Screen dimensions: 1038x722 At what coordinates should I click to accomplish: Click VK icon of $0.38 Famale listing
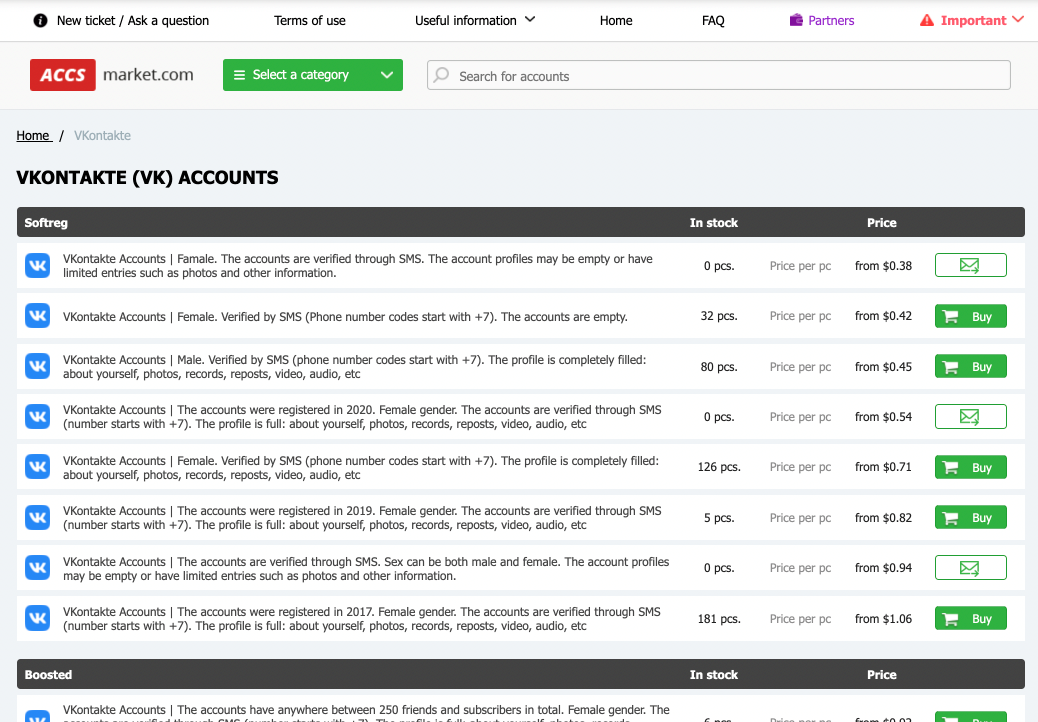pos(38,265)
